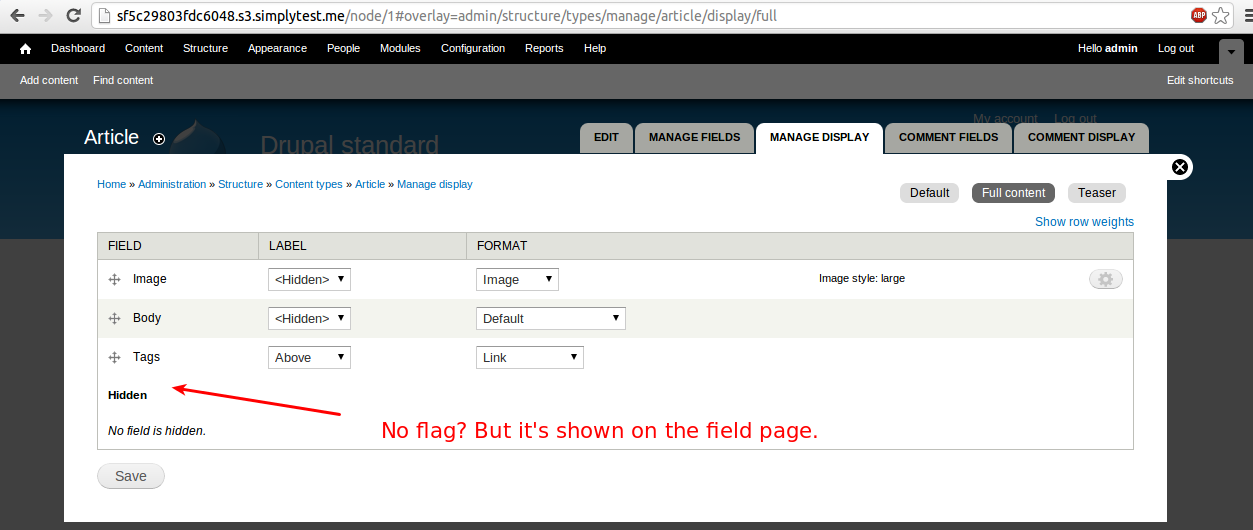Viewport: 1253px width, 530px height.
Task: Click the Manage display breadcrumb link
Action: point(435,185)
